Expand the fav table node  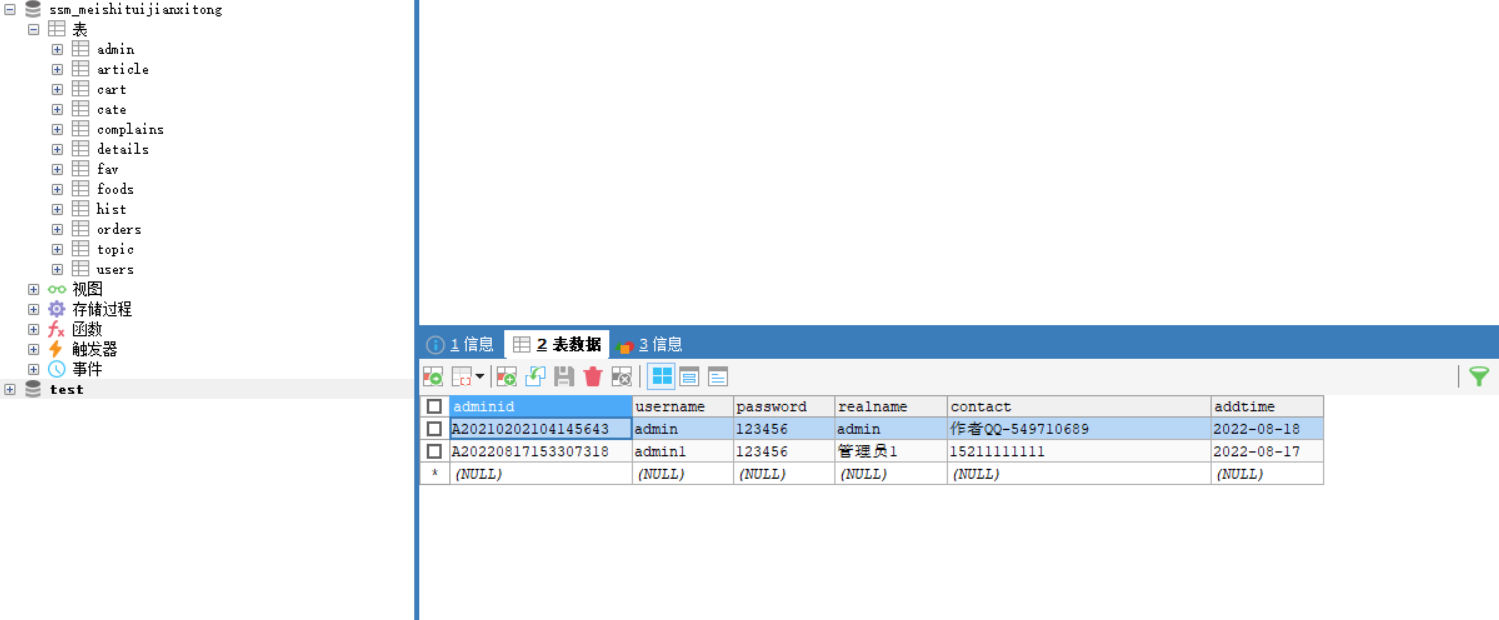coord(57,169)
